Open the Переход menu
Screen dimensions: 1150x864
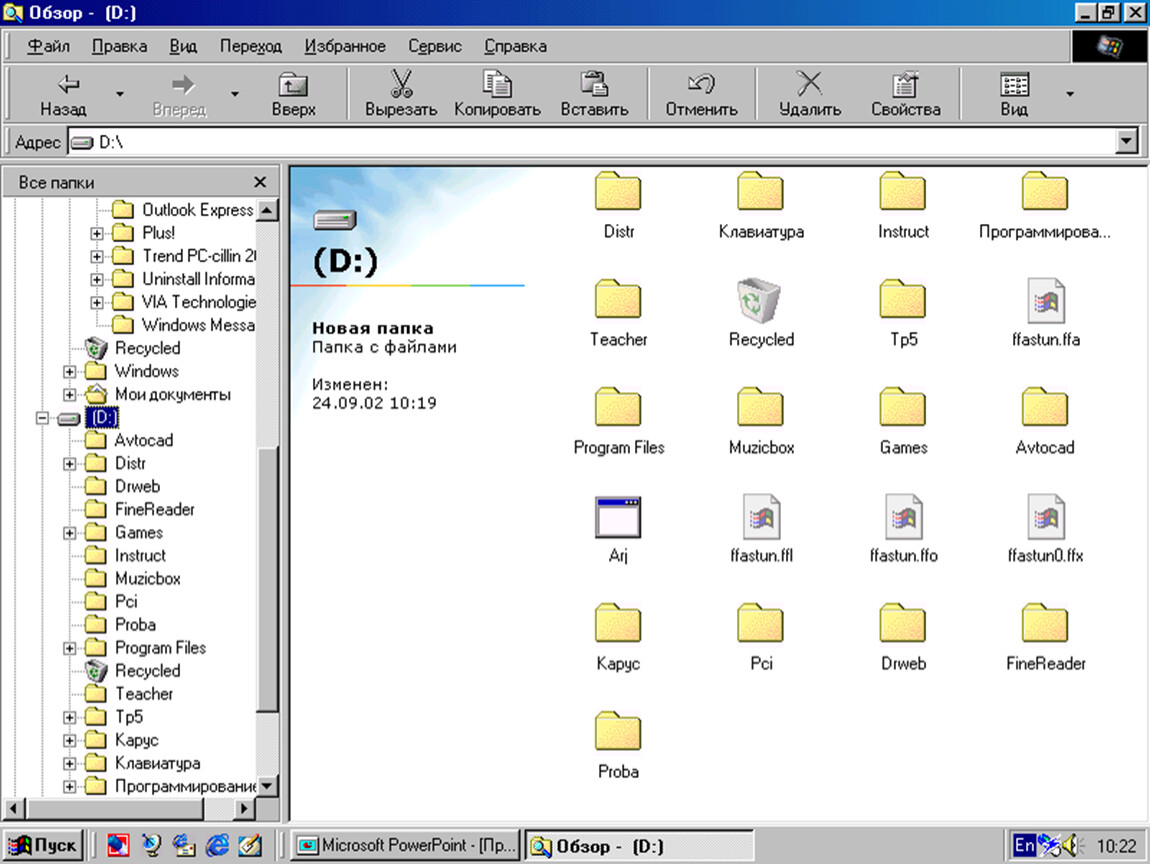(251, 46)
